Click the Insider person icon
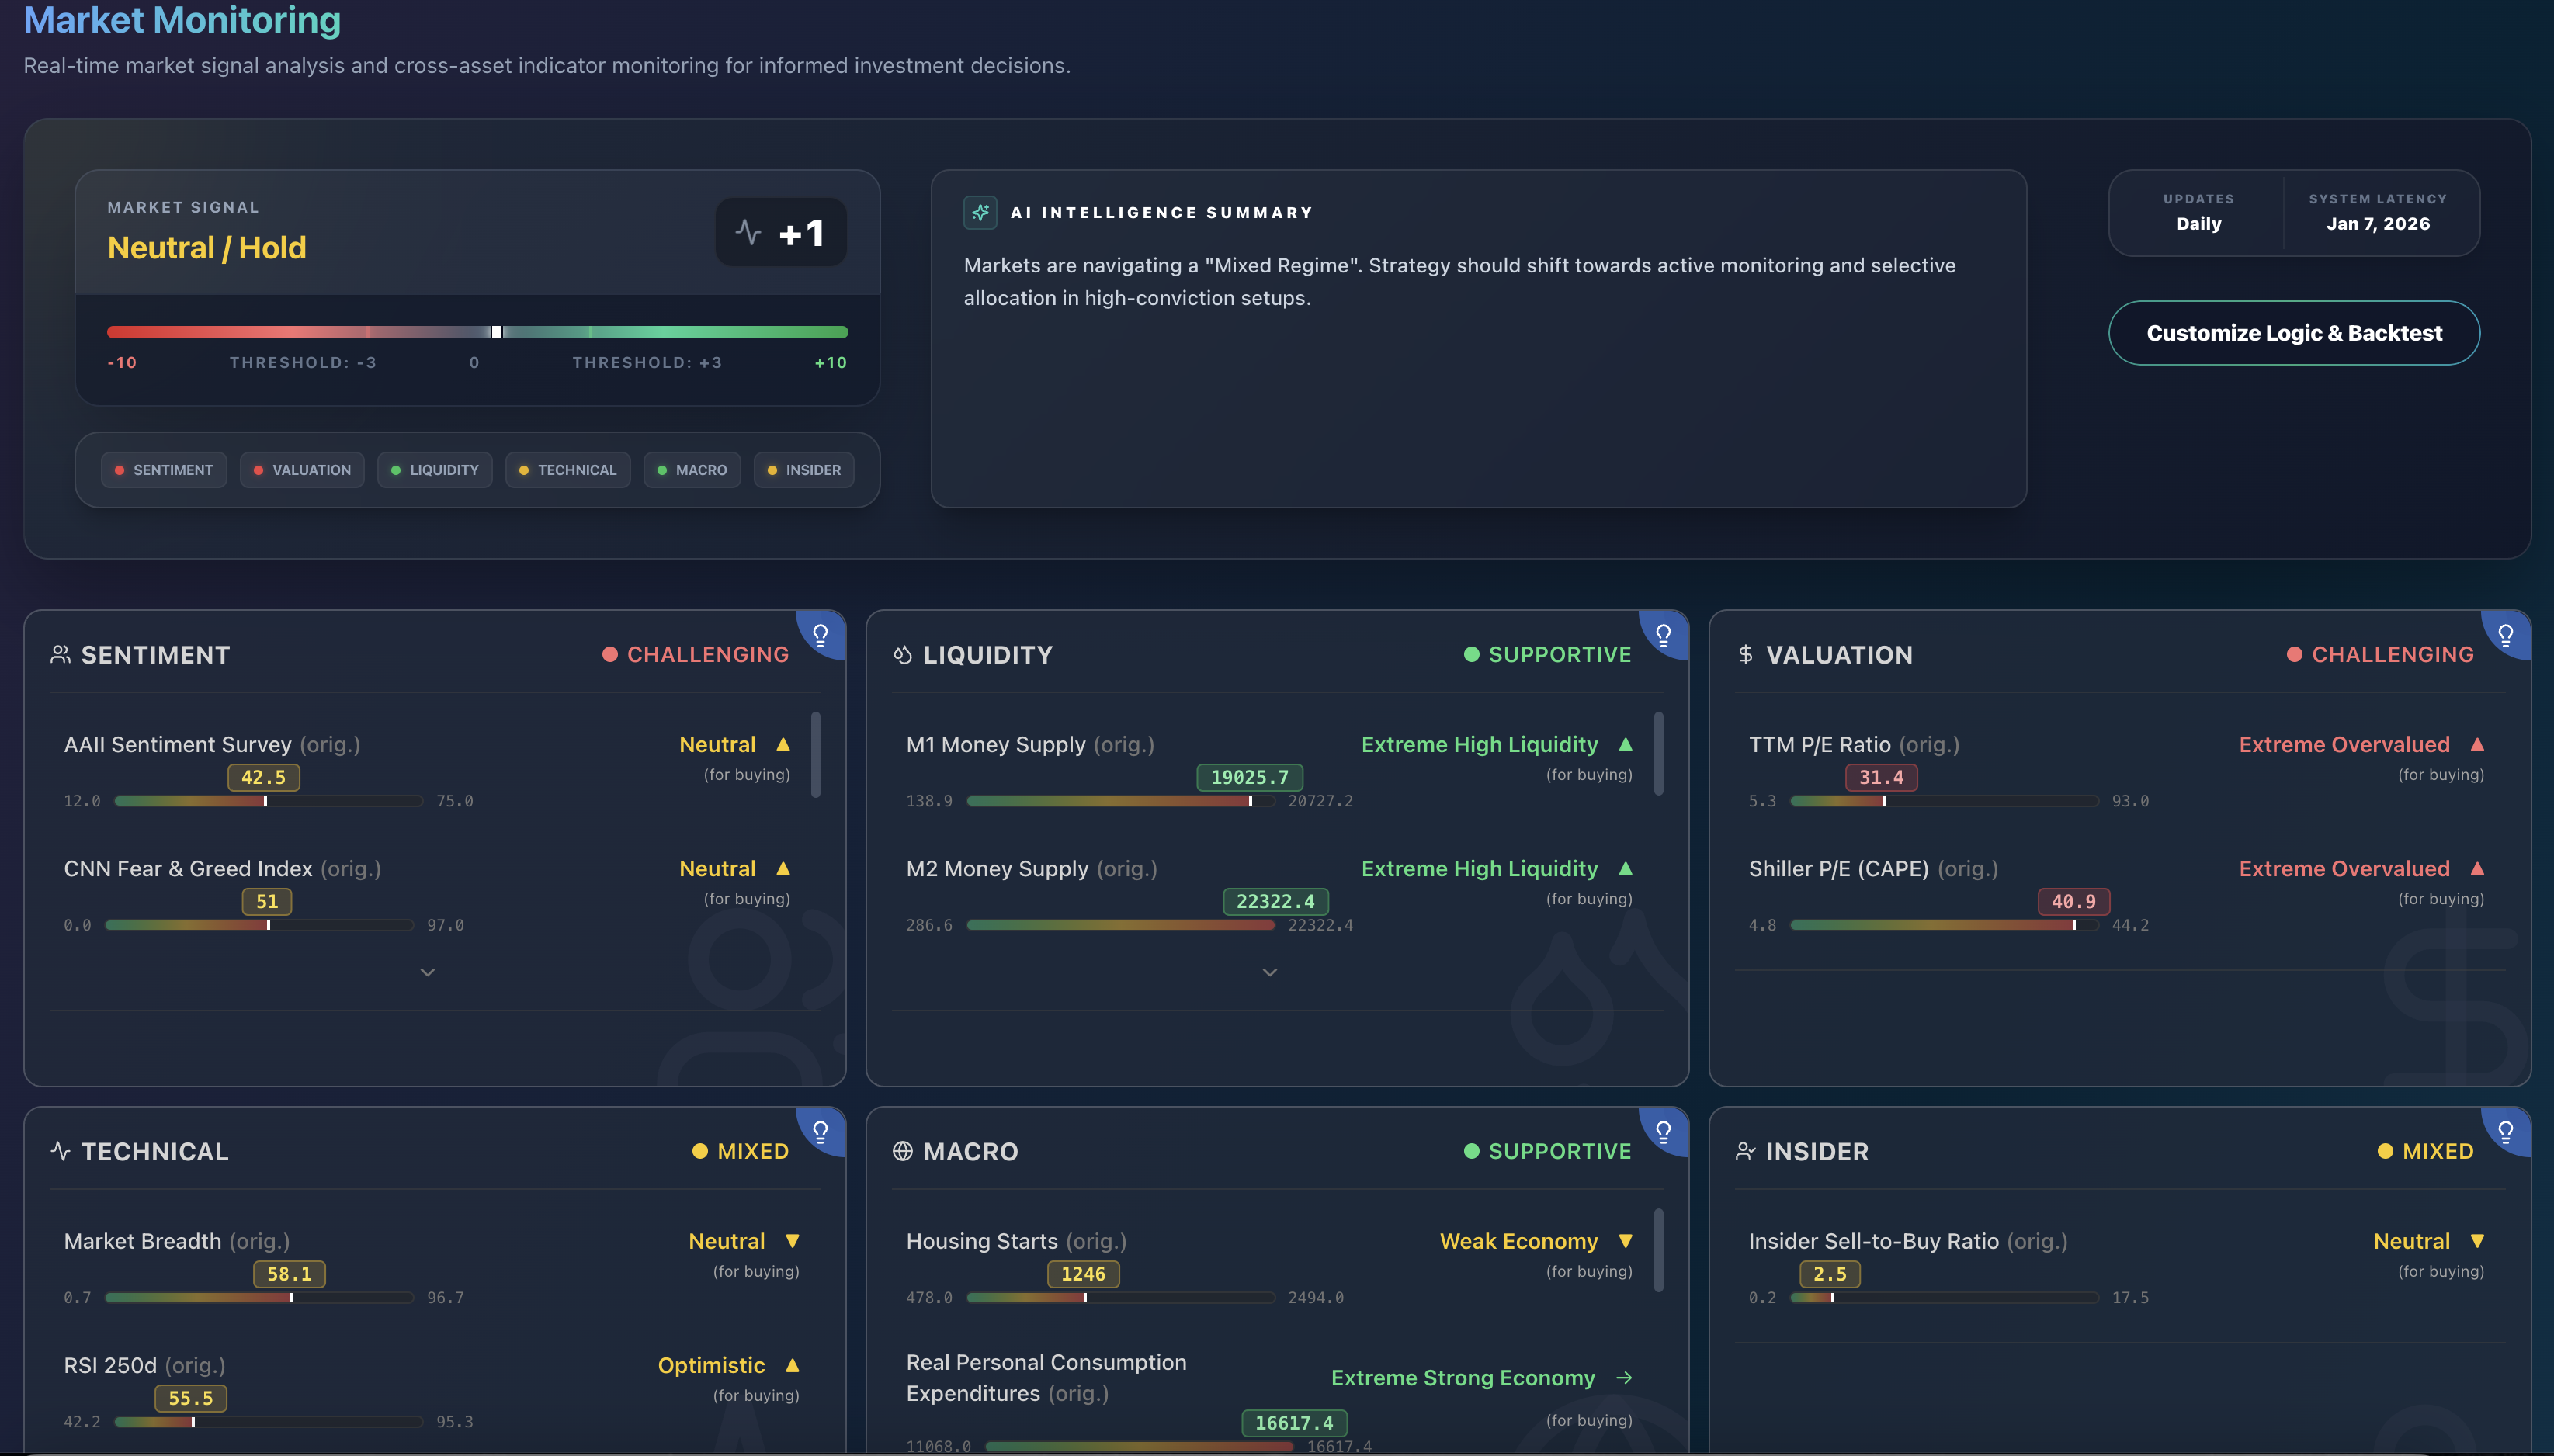2554x1456 pixels. (x=1744, y=1151)
